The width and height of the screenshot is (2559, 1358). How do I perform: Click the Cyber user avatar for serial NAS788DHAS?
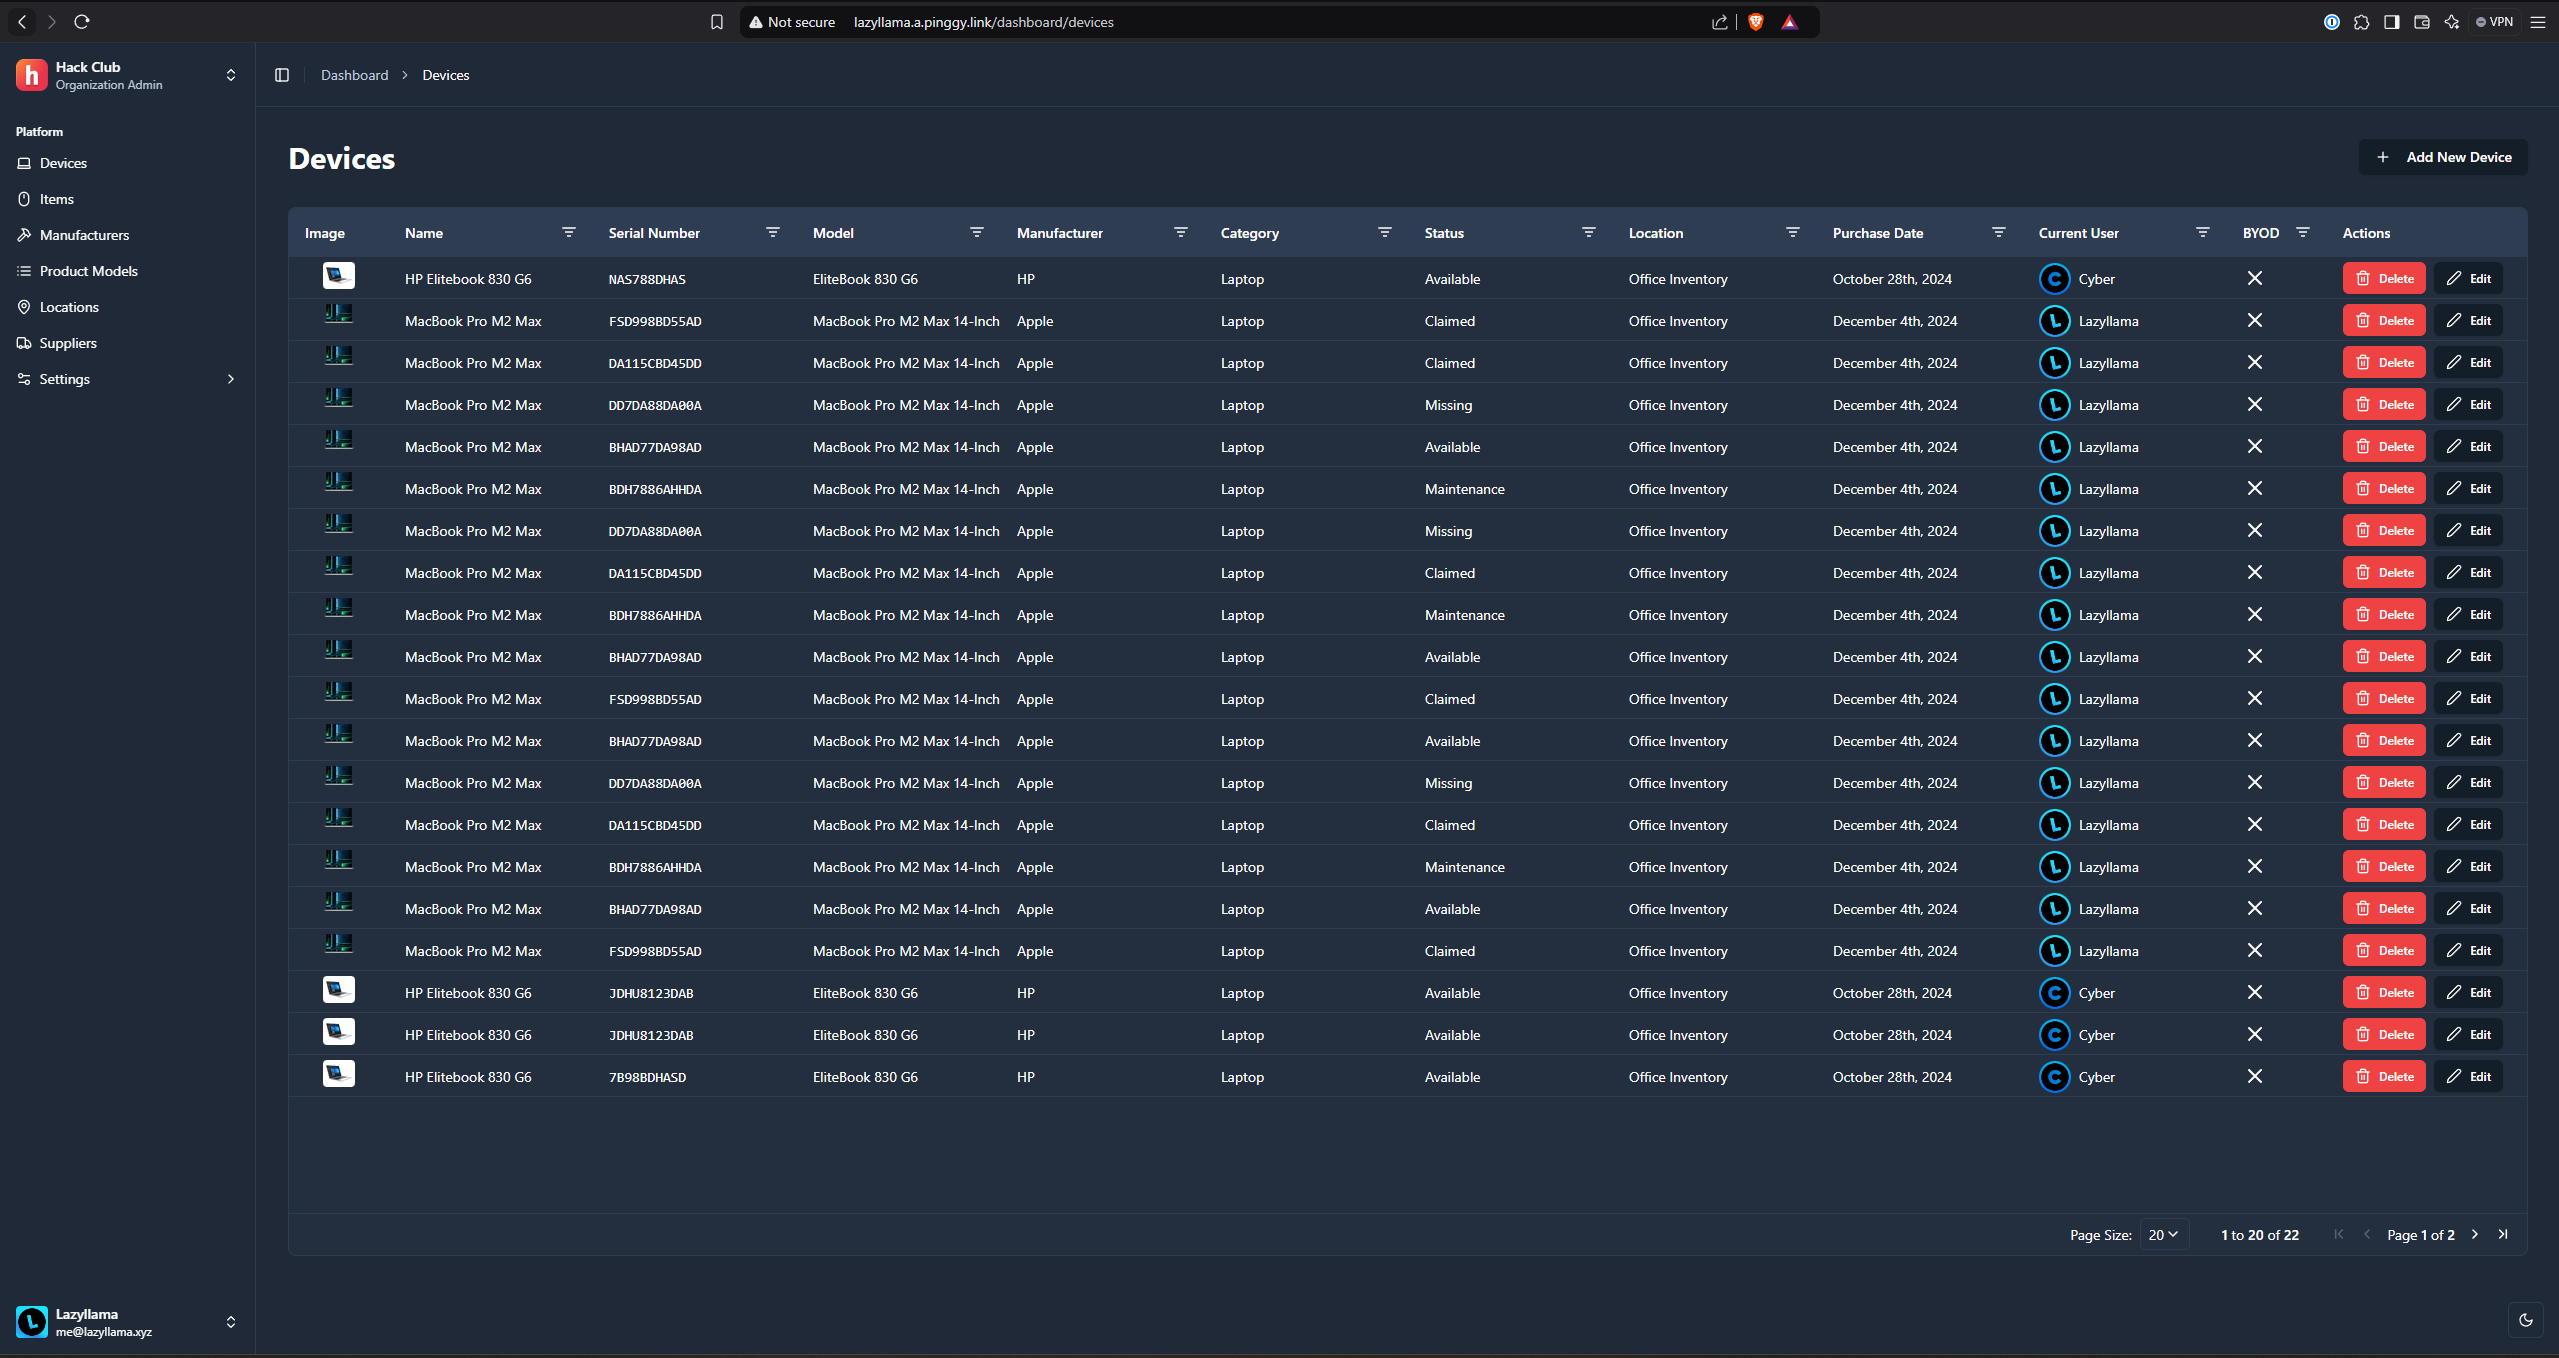pos(2055,278)
